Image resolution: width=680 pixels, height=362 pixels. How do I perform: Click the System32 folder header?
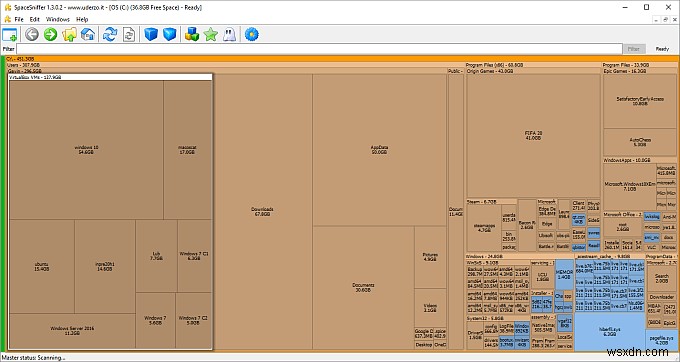coord(498,318)
